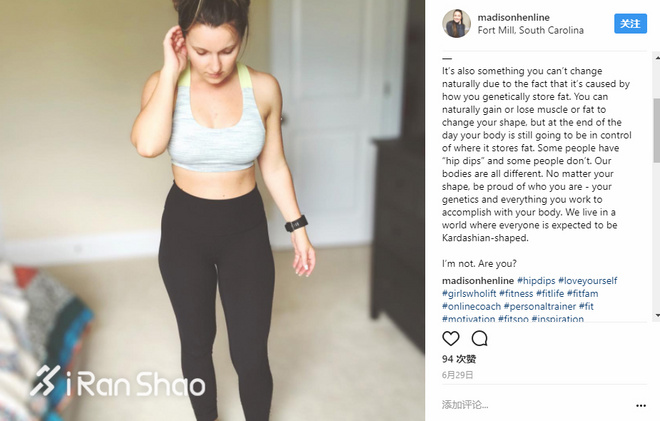Image resolution: width=660 pixels, height=421 pixels.
Task: Click the caption scrollbar down arrow
Action: [x=657, y=315]
